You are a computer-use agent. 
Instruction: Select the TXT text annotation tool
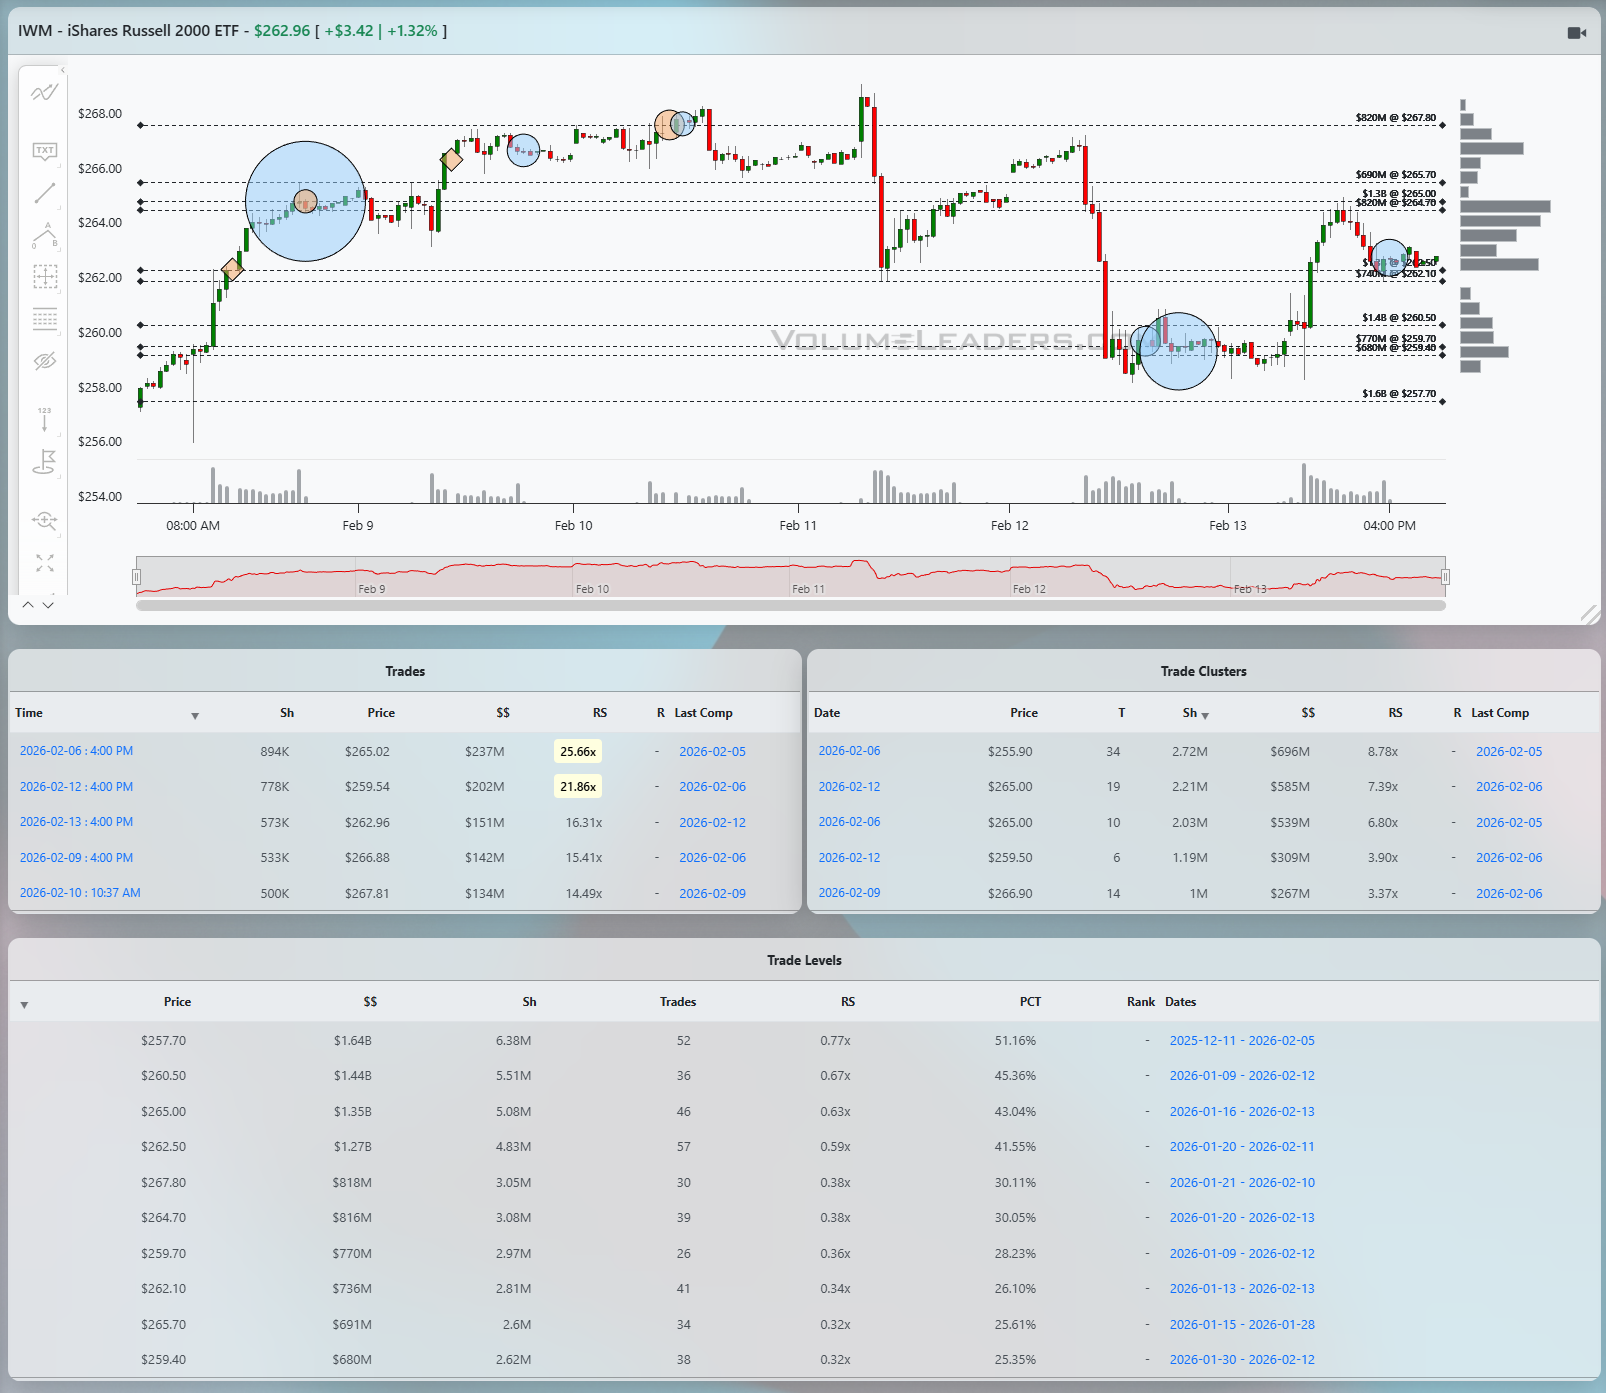pyautogui.click(x=44, y=151)
